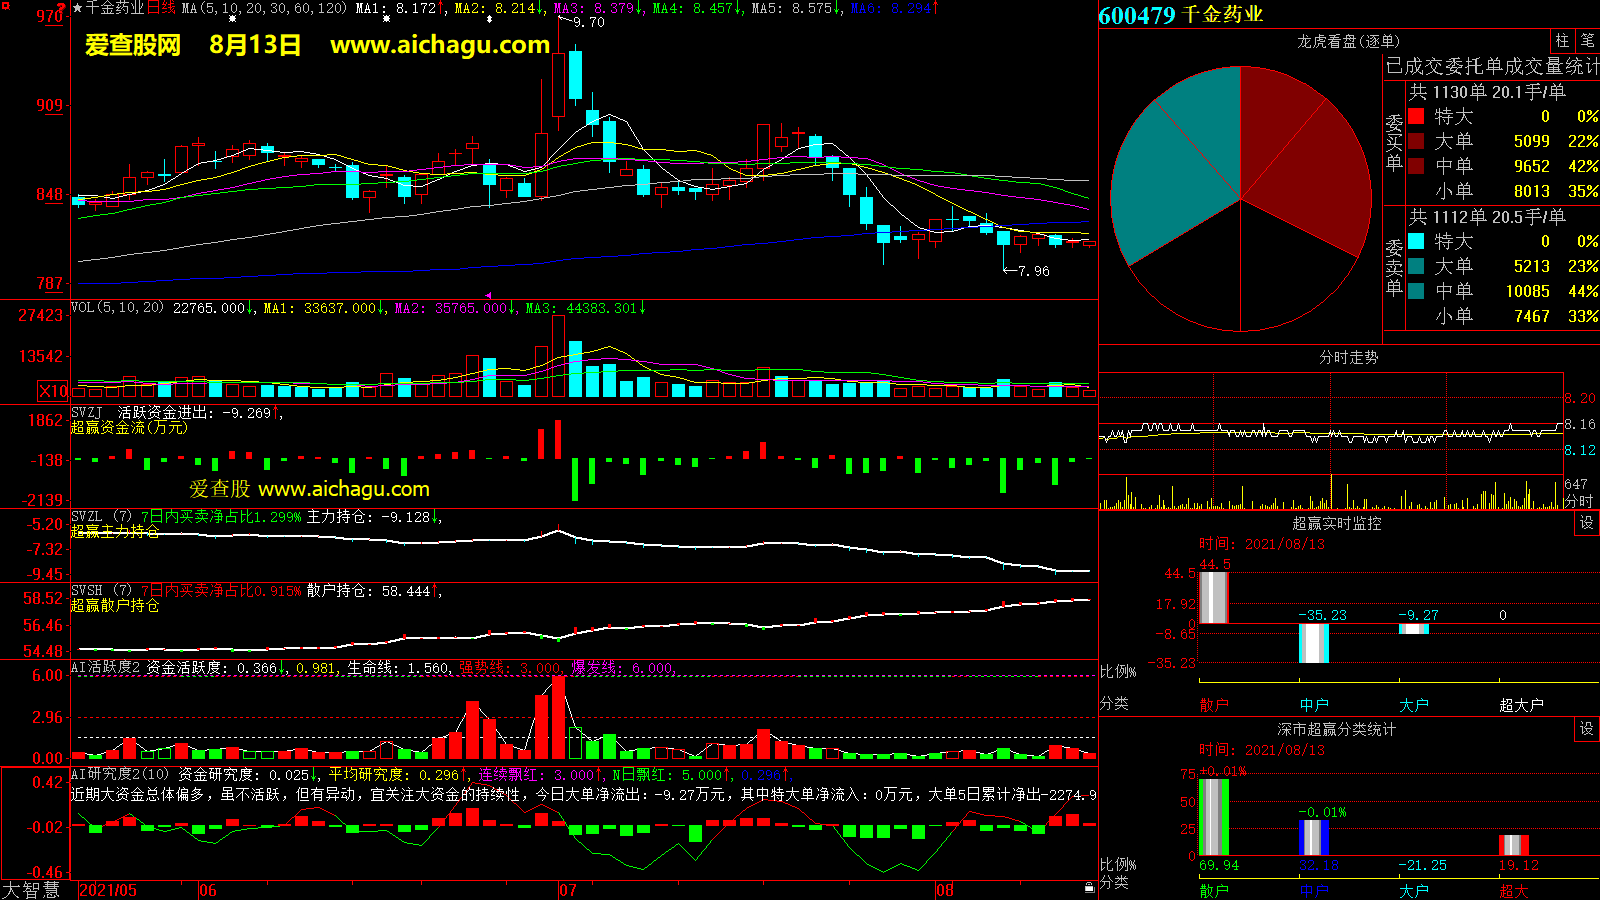Click the red 特大 buy-order legend square
This screenshot has width=1600, height=900.
[1416, 117]
